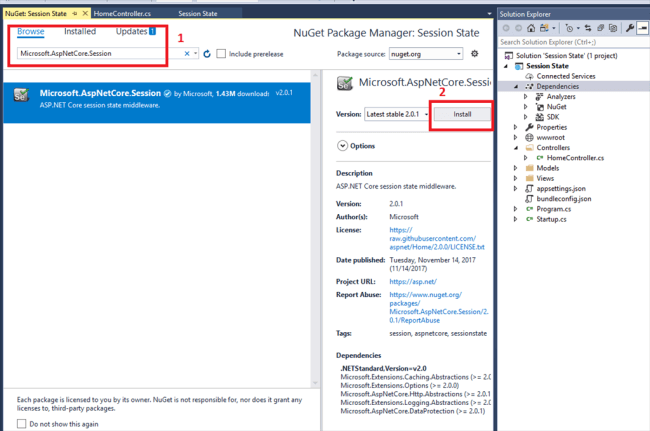Select HomeController.cs in Solution Explorer tree
This screenshot has height=431, width=650.
click(575, 158)
